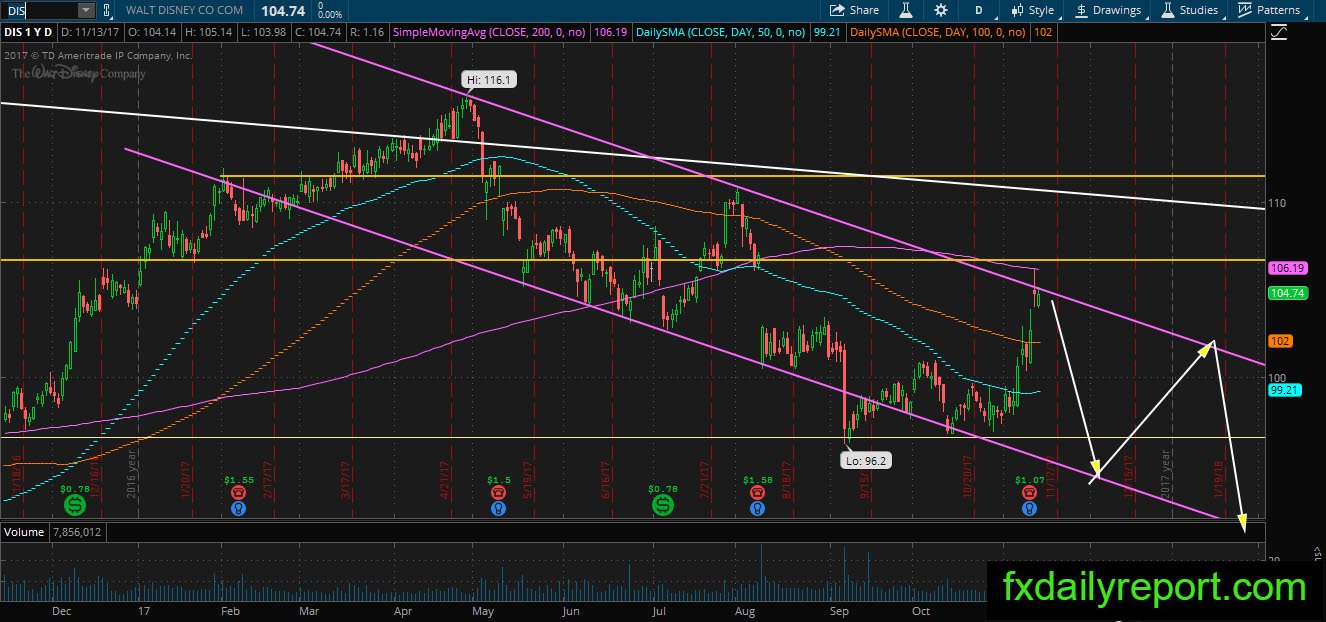Click the blue lightbulb icon under $1.5
This screenshot has width=1326, height=622.
click(498, 508)
